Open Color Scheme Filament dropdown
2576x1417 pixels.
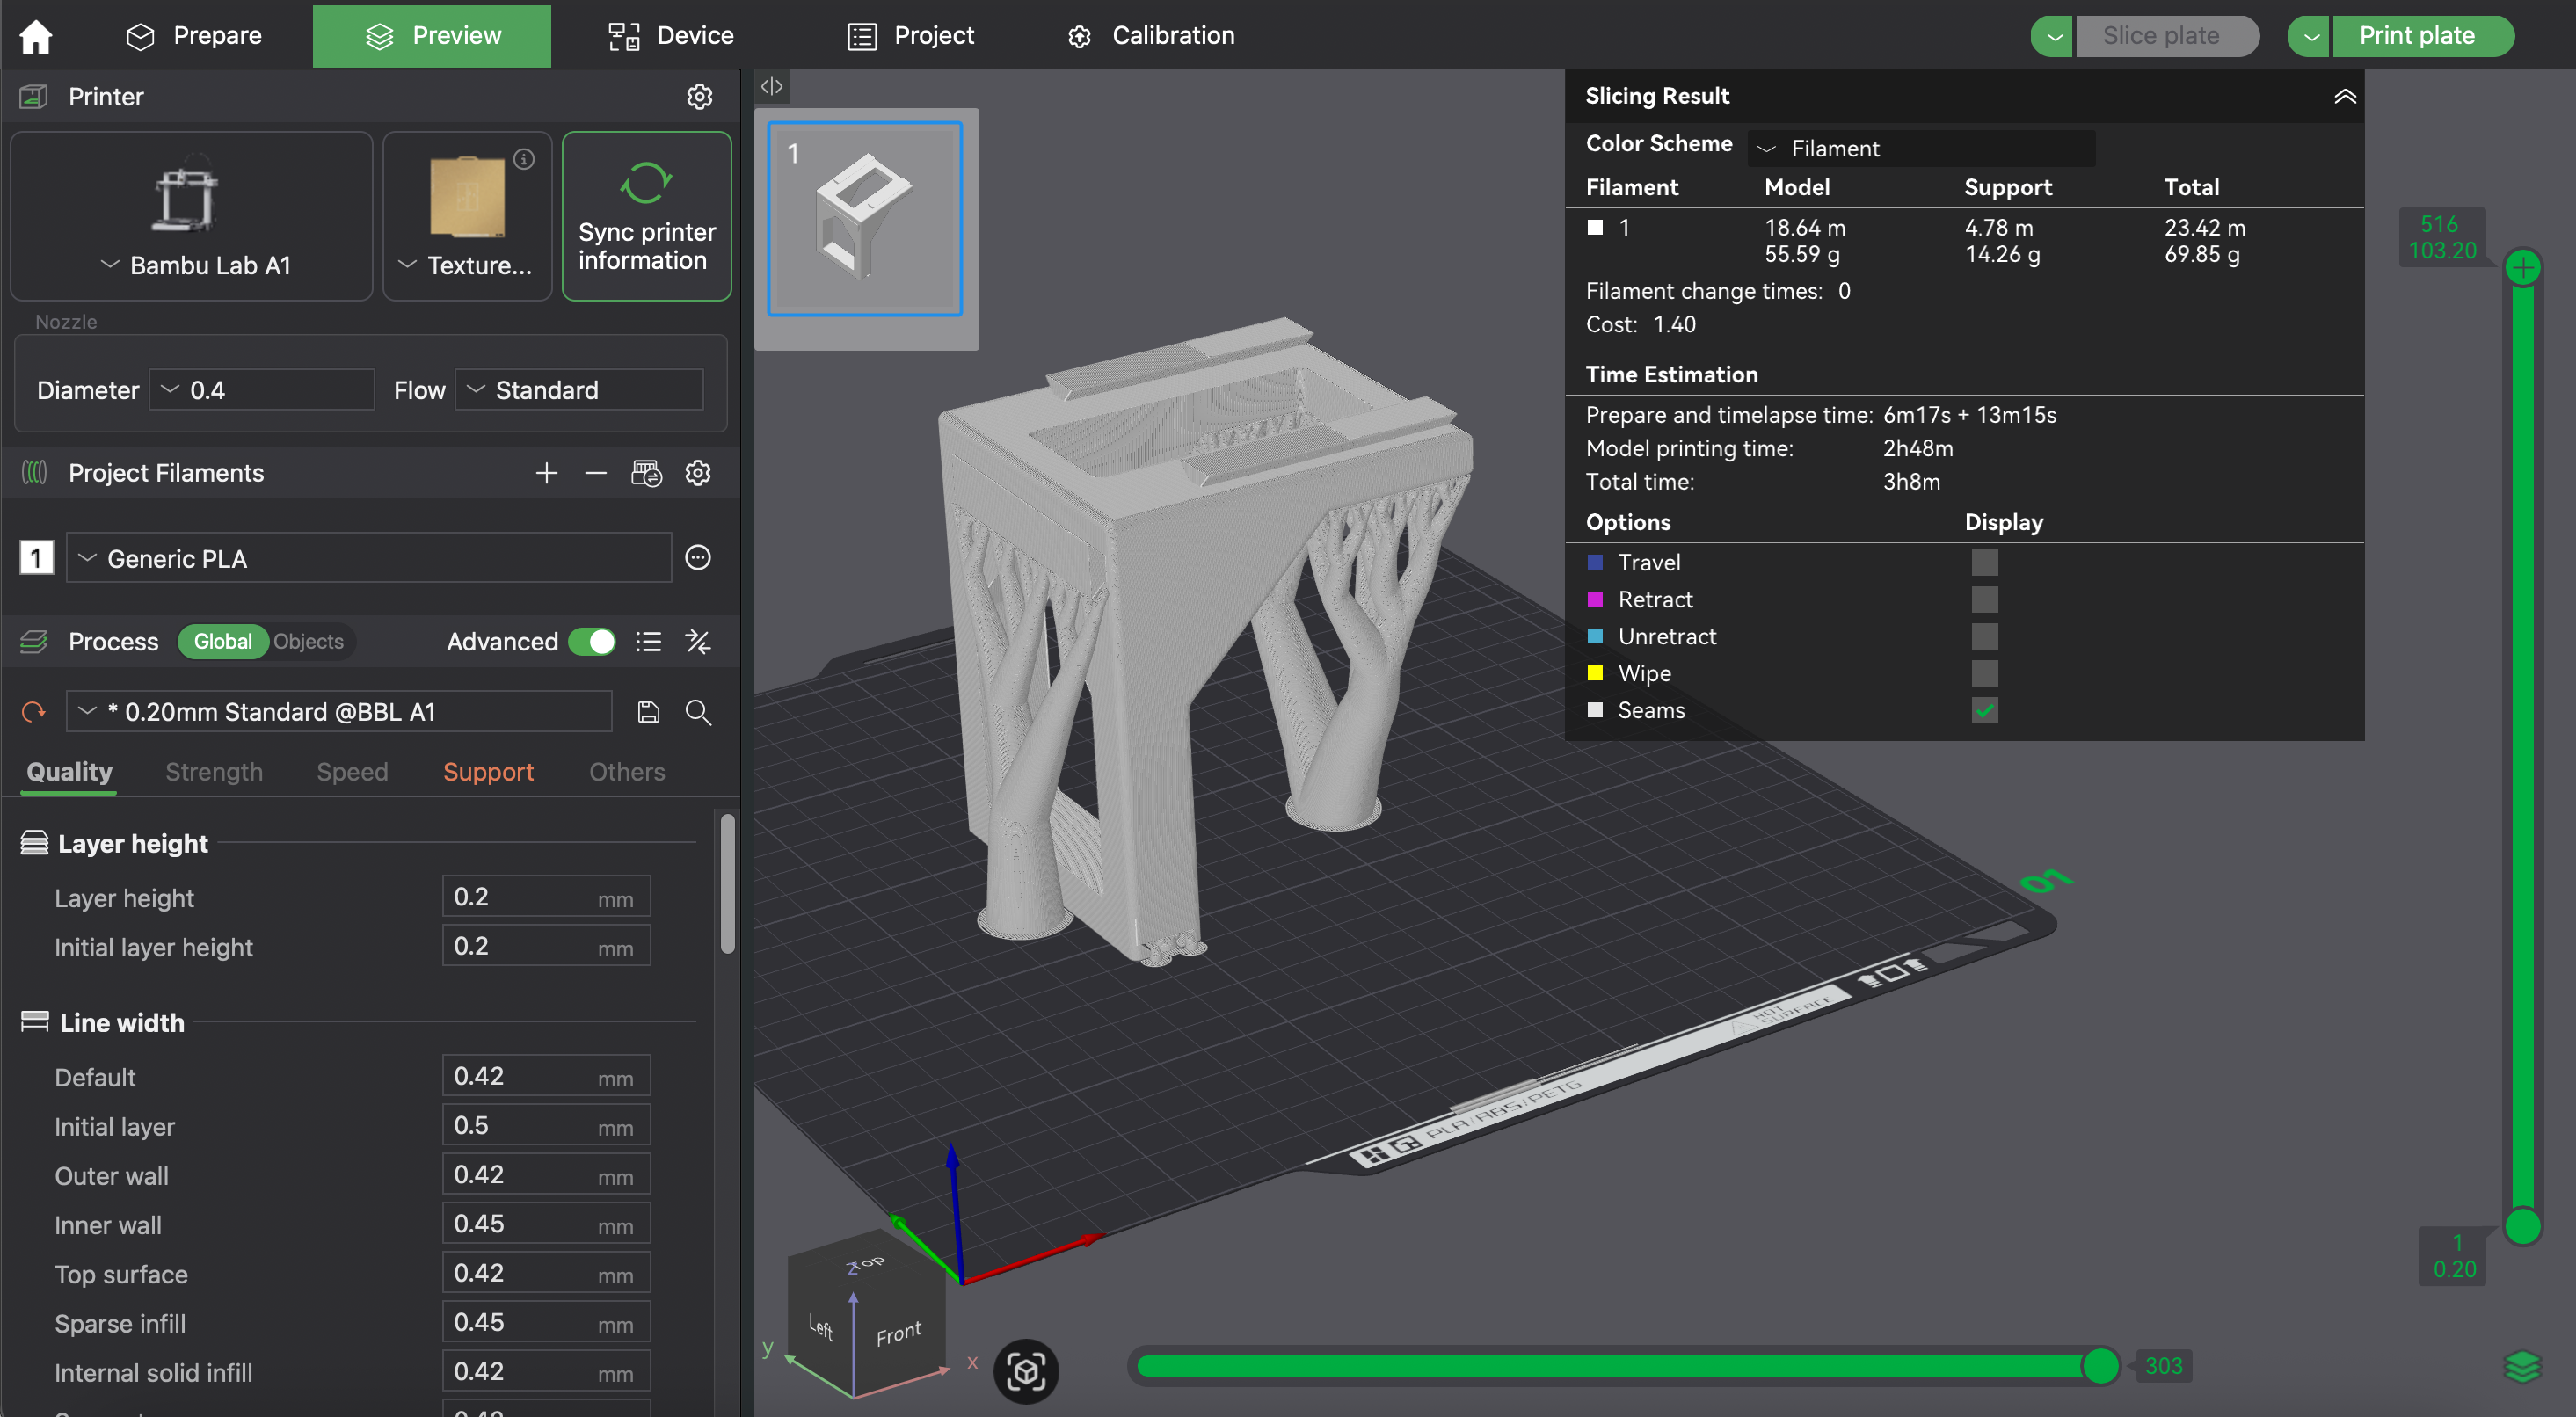1921,148
